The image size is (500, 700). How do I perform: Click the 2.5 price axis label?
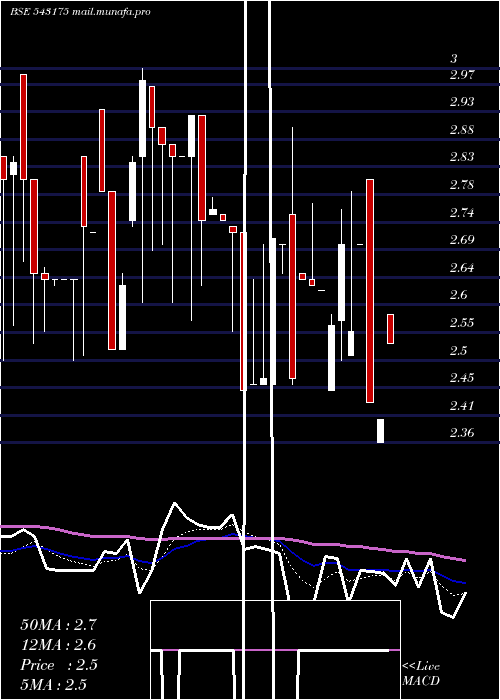(458, 350)
